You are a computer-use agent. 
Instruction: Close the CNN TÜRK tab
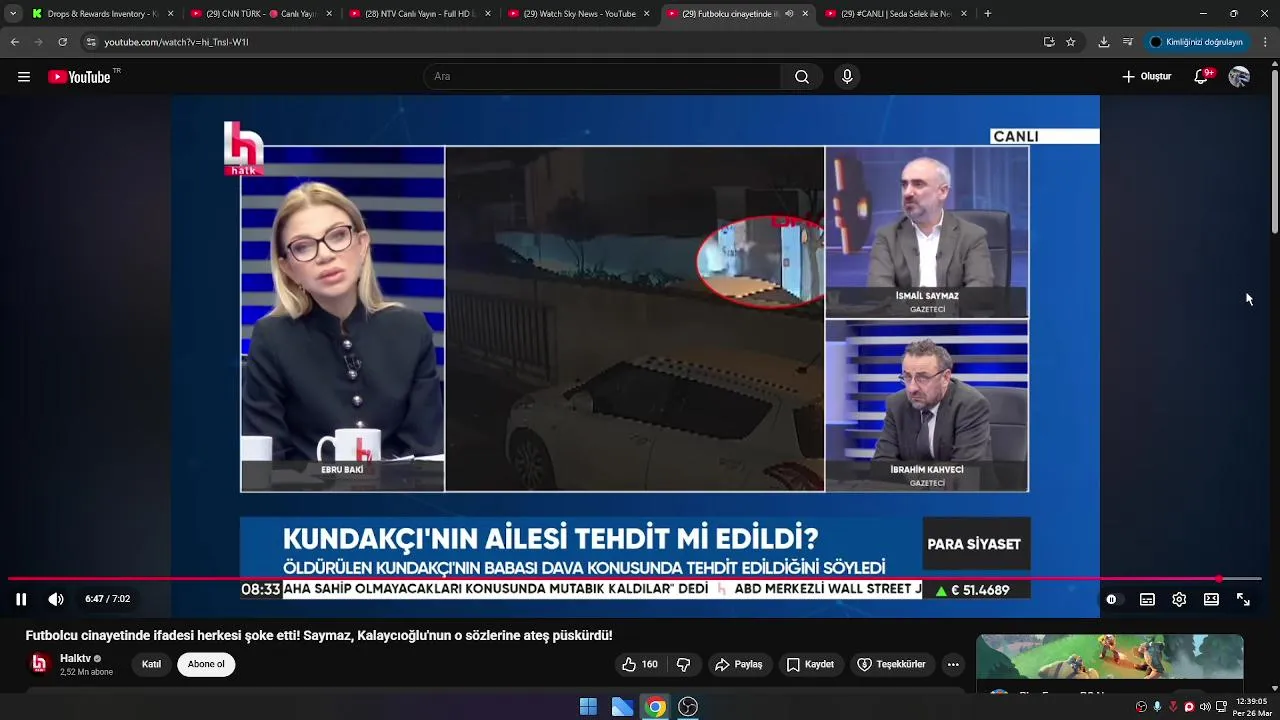(329, 14)
